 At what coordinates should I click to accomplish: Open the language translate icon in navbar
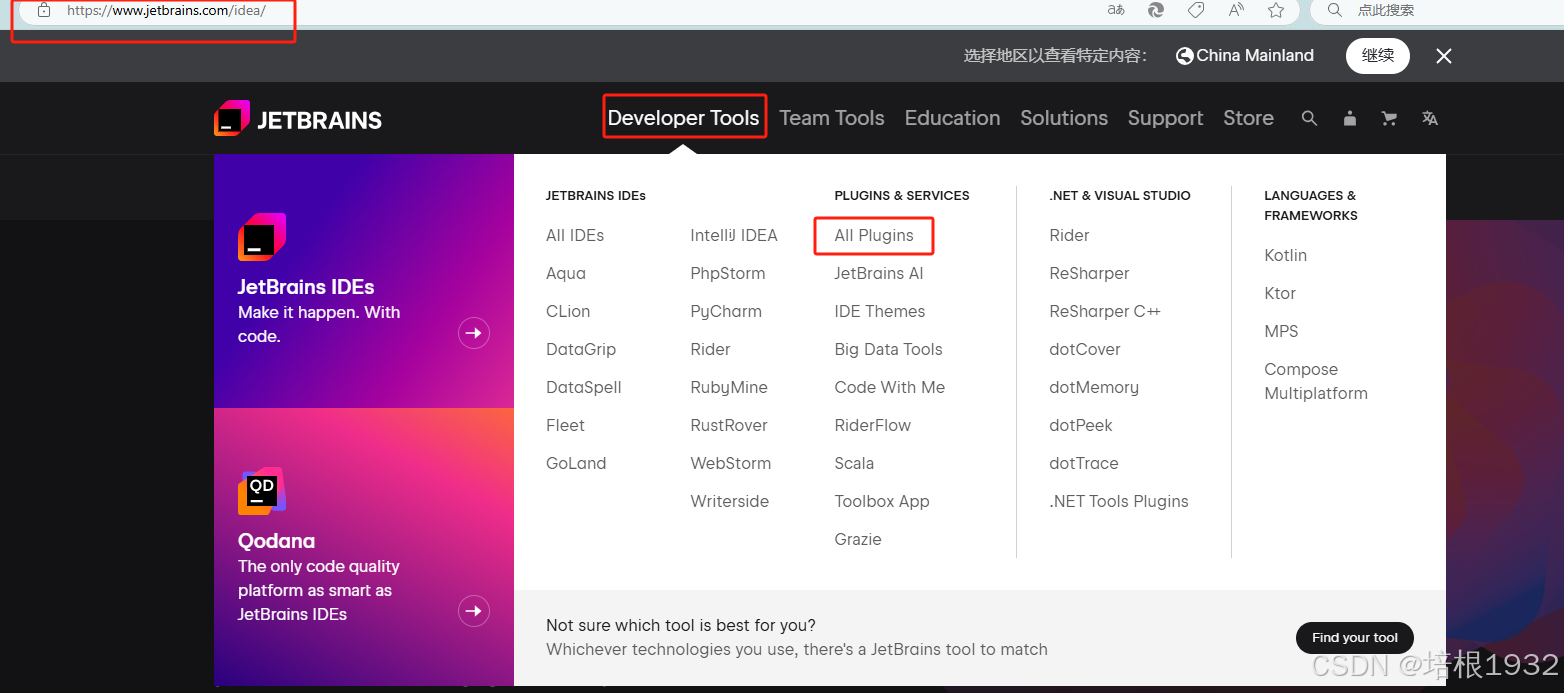[x=1430, y=118]
